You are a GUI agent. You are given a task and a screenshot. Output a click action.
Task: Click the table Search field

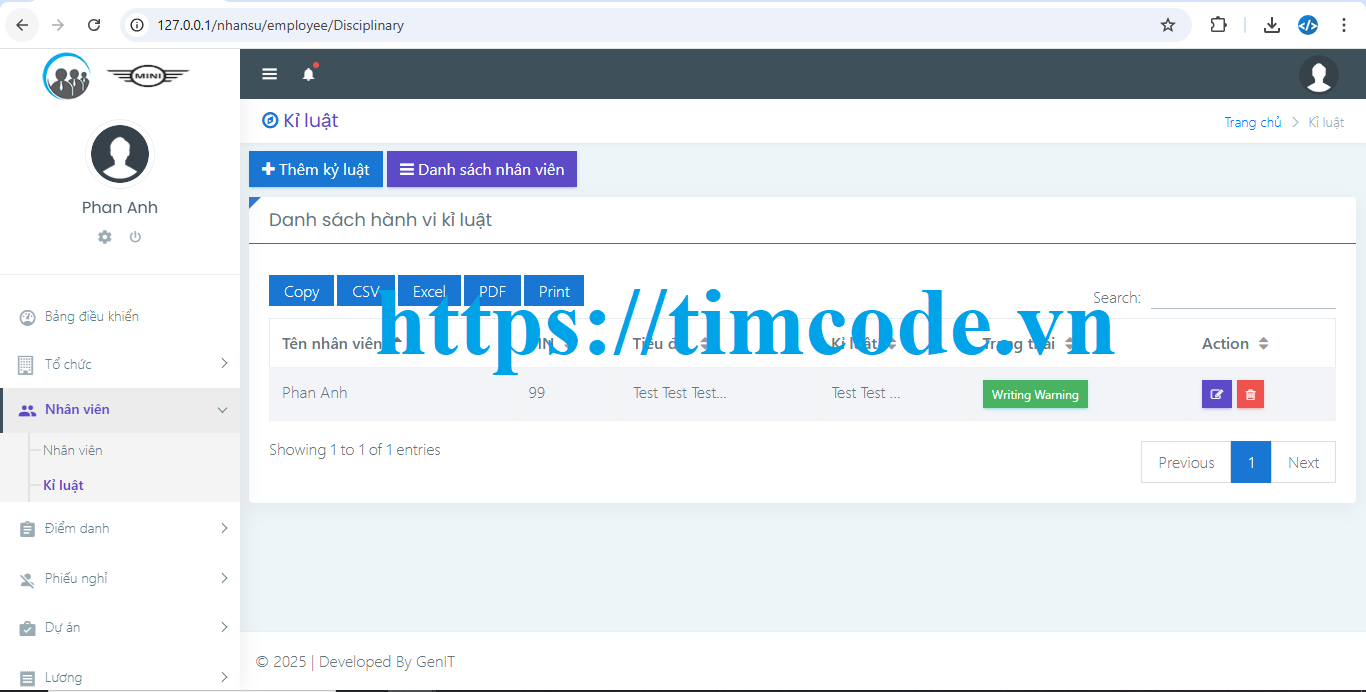[x=1243, y=297]
